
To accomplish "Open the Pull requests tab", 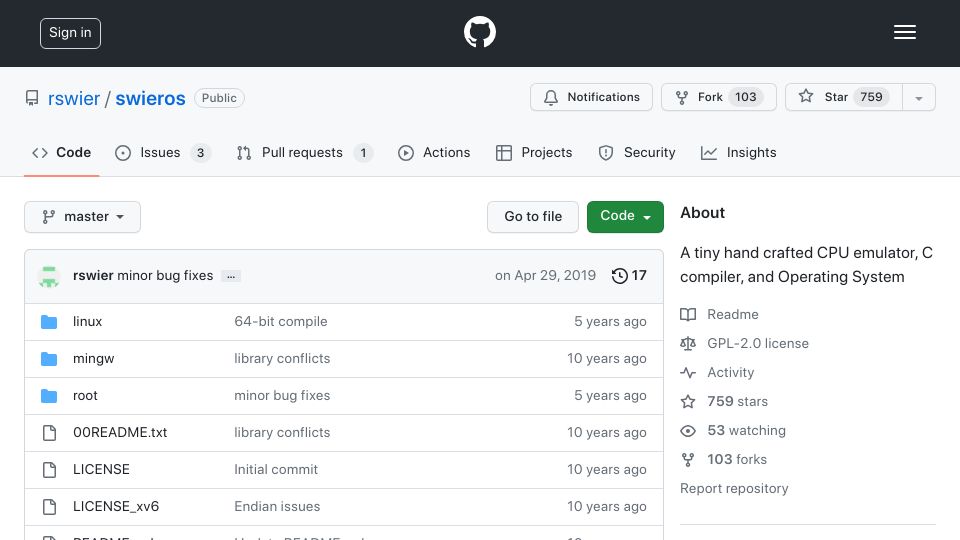I will [x=304, y=152].
